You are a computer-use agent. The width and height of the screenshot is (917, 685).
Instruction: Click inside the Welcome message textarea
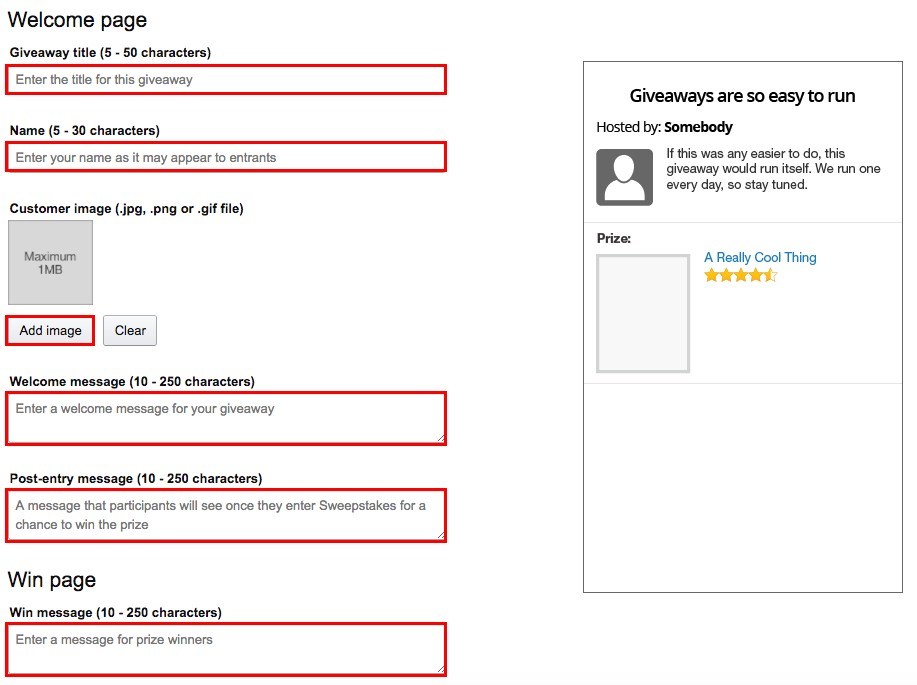coord(226,418)
